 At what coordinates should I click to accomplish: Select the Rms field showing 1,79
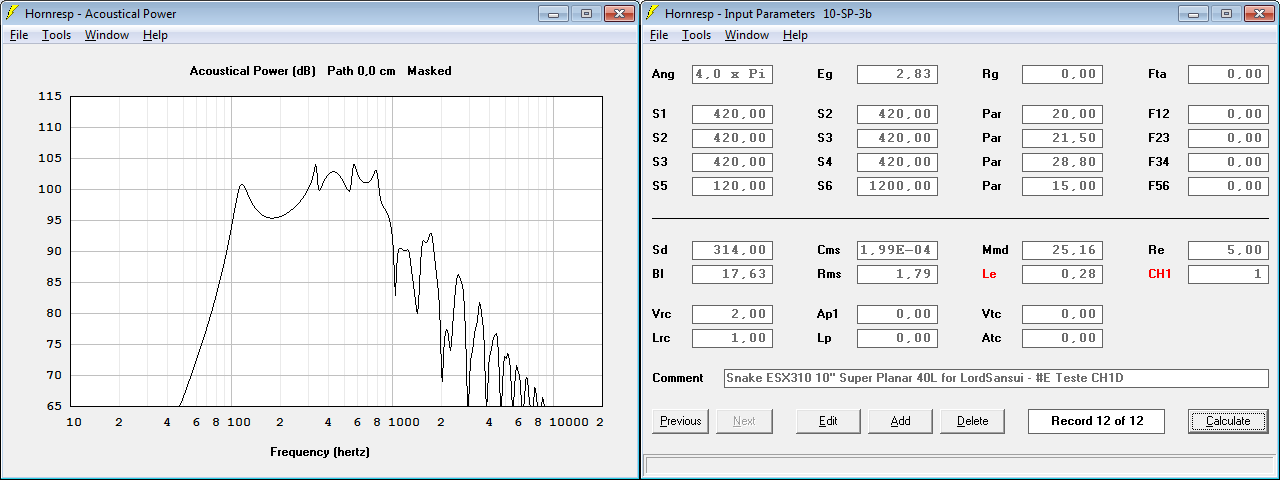click(897, 274)
